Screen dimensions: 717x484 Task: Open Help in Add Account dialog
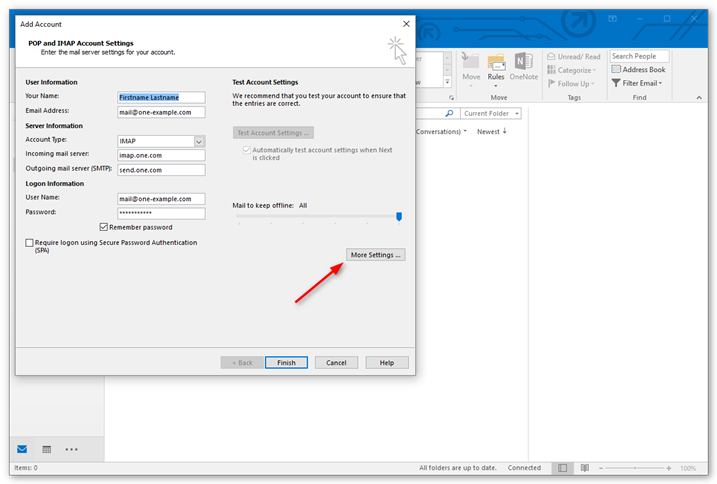pos(387,362)
